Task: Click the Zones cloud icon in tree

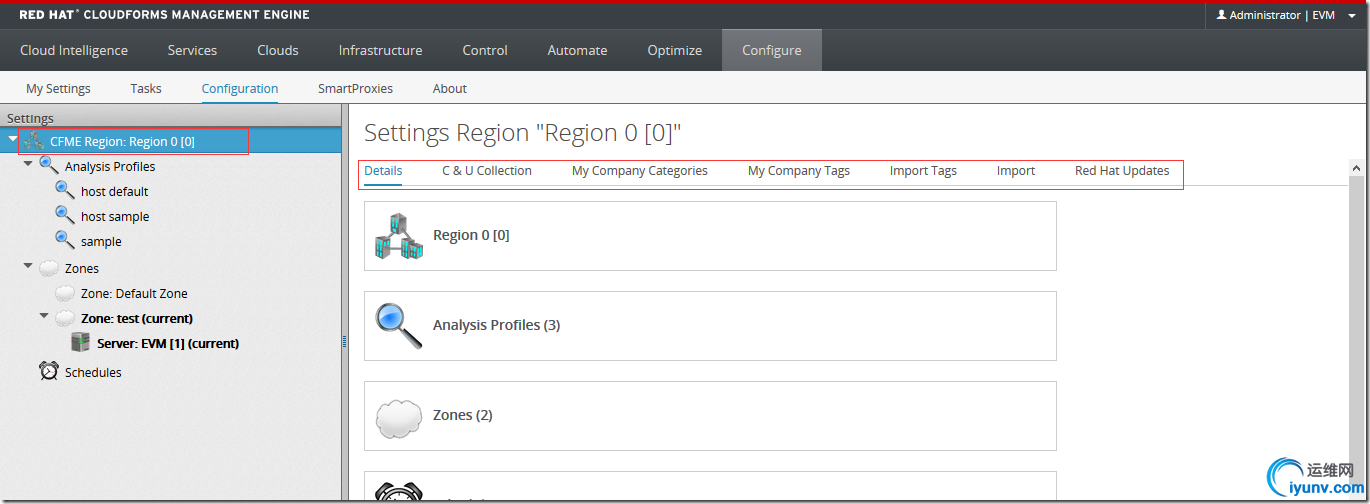Action: click(x=49, y=268)
